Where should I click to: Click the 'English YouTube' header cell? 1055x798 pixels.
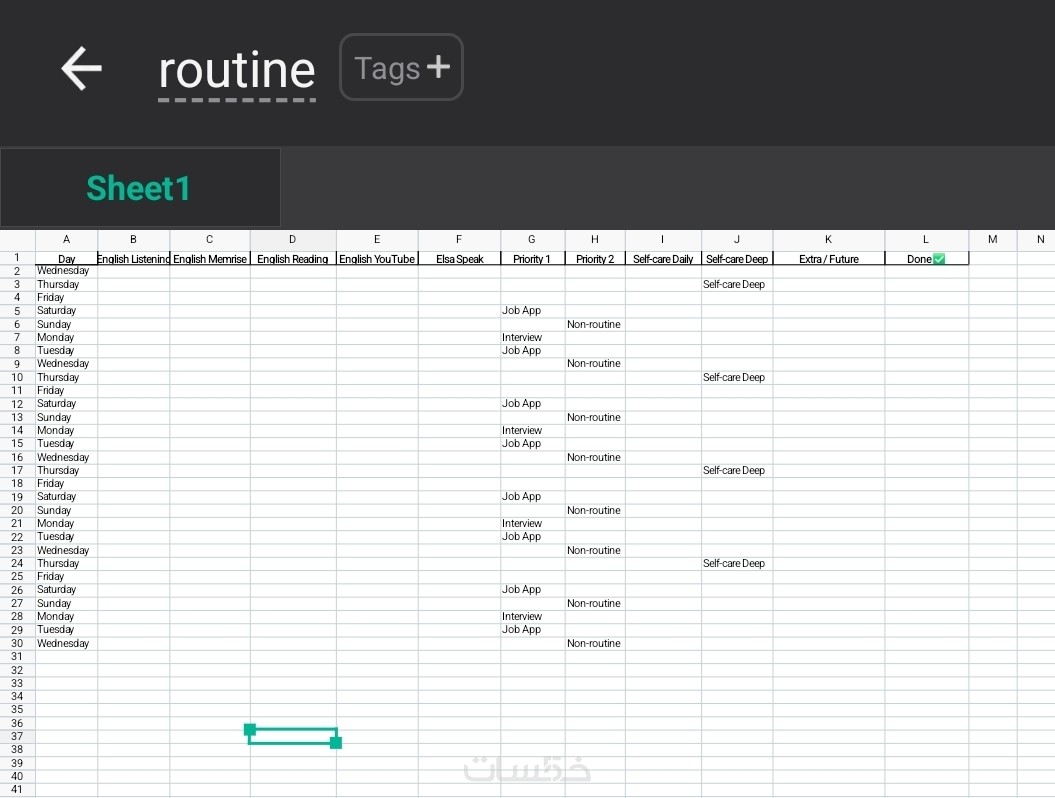click(377, 258)
